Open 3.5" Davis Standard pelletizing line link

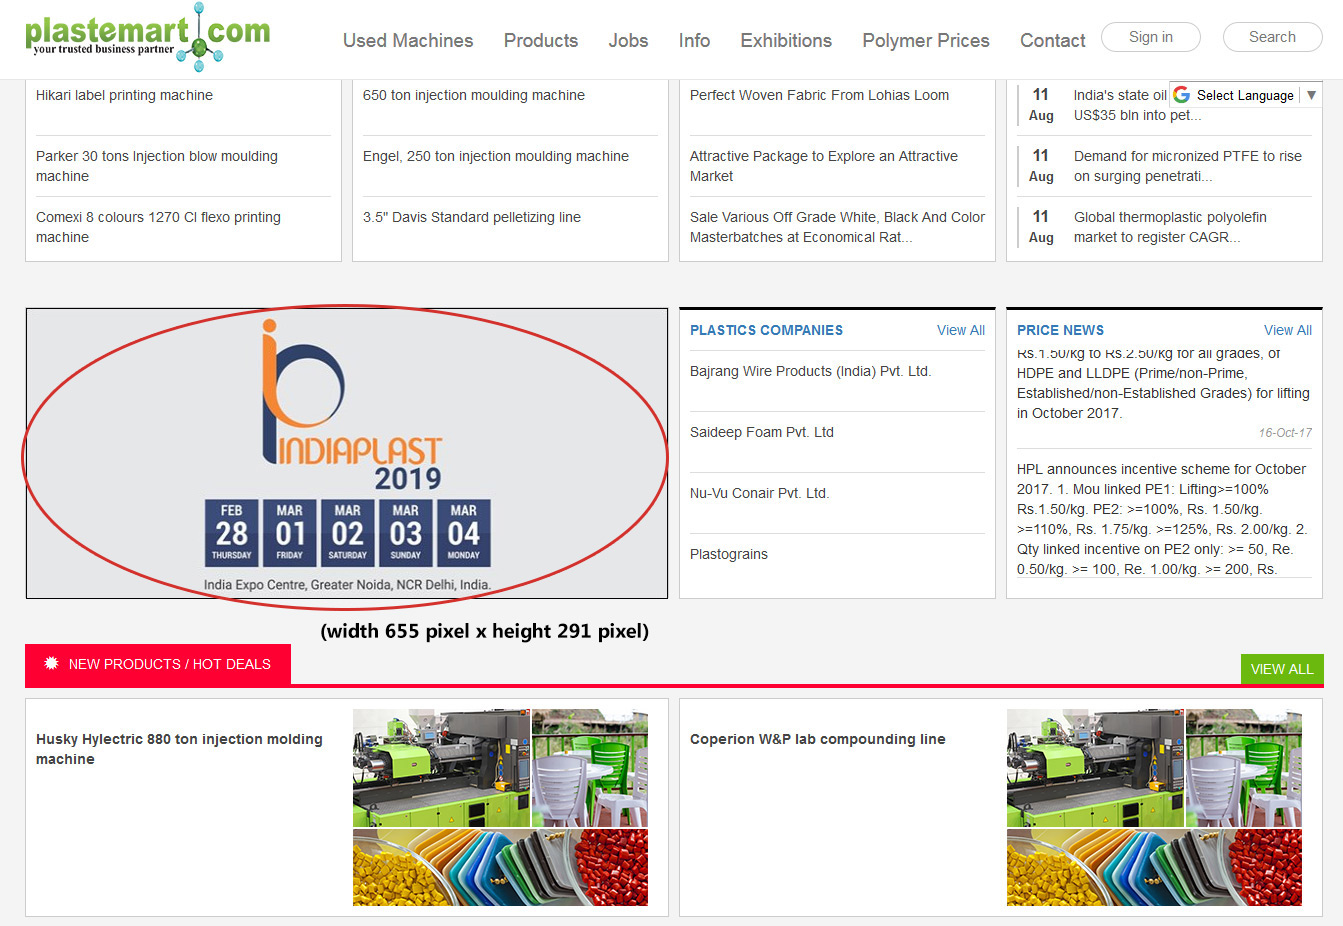click(x=472, y=217)
